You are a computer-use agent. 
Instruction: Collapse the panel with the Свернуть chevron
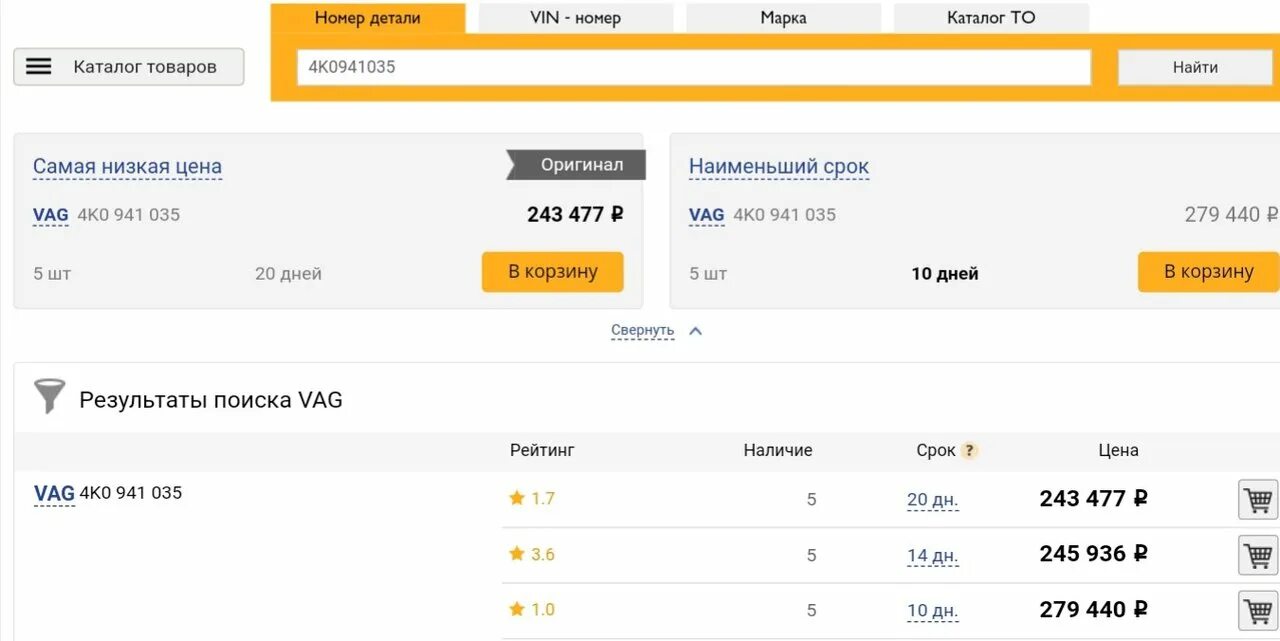696,331
